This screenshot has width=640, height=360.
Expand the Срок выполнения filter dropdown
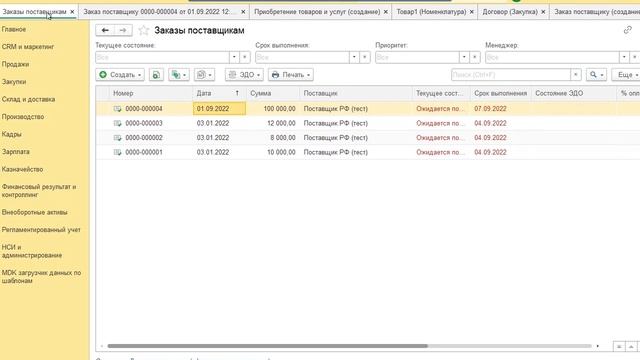pos(354,57)
